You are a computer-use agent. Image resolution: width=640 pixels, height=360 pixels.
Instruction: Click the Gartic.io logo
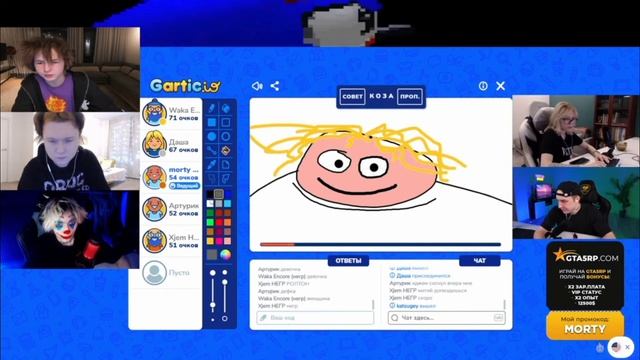pyautogui.click(x=185, y=86)
